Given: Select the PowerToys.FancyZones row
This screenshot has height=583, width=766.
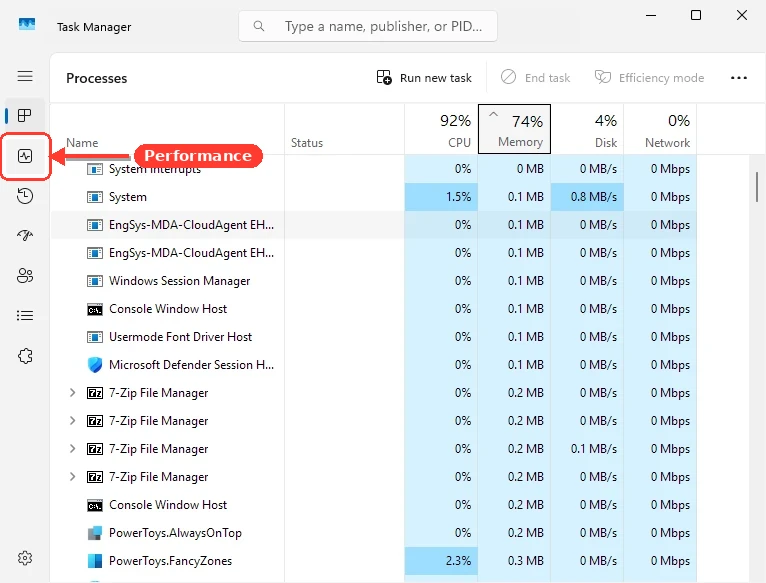Looking at the screenshot, I should tap(374, 561).
